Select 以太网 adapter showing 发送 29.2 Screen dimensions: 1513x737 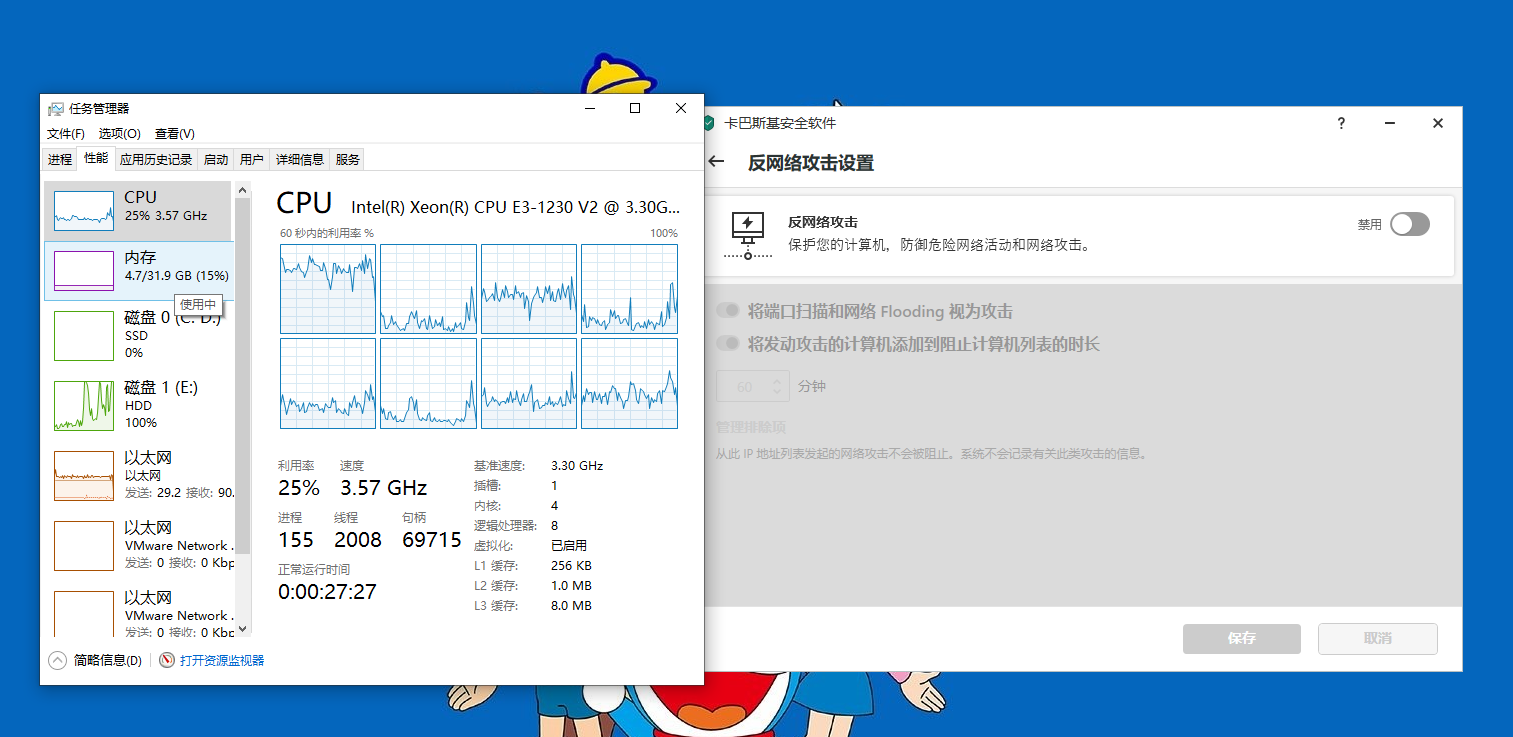coord(139,475)
